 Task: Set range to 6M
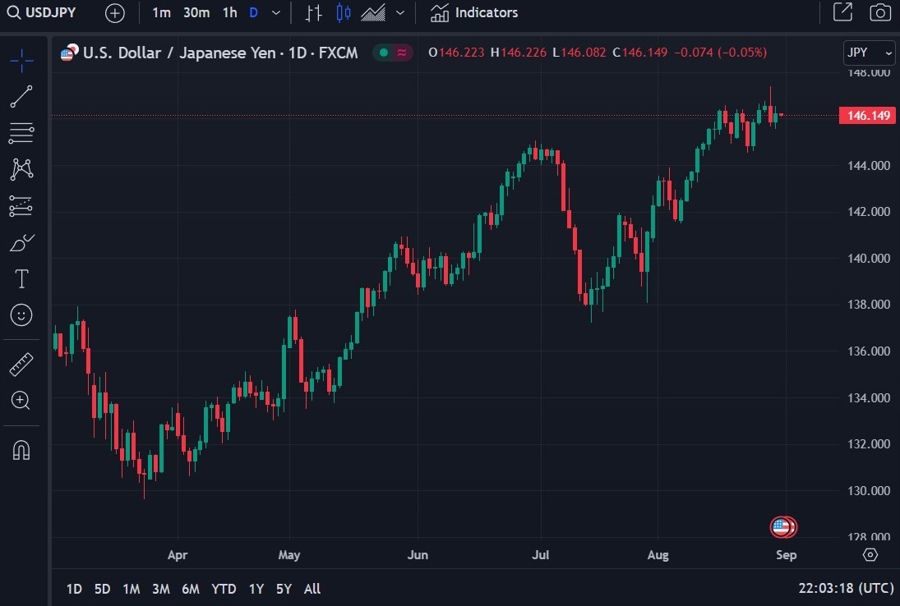click(x=191, y=589)
